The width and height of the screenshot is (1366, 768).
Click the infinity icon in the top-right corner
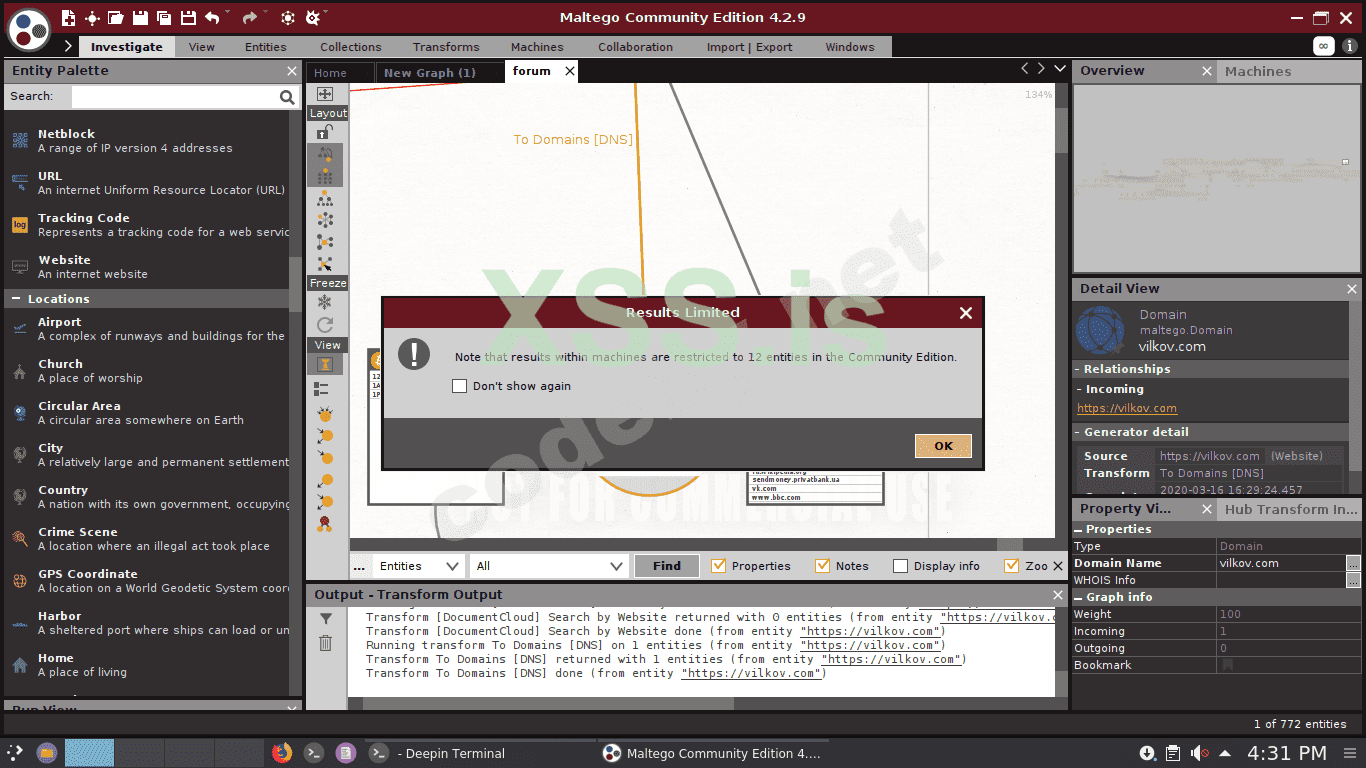[x=1324, y=46]
